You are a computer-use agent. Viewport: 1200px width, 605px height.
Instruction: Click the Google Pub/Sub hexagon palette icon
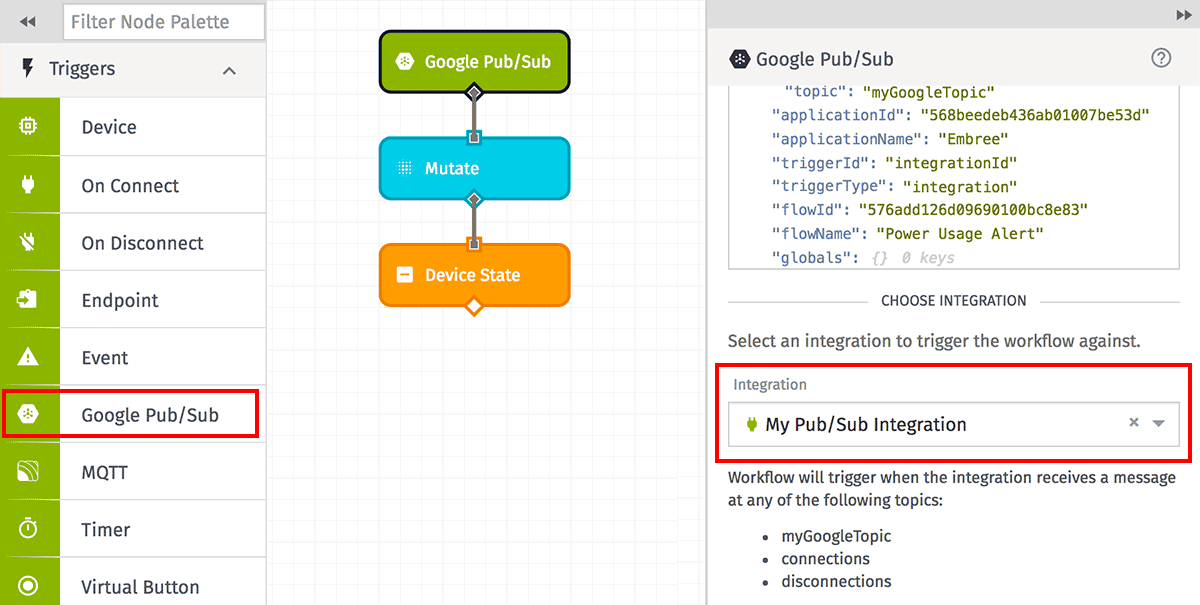28,415
